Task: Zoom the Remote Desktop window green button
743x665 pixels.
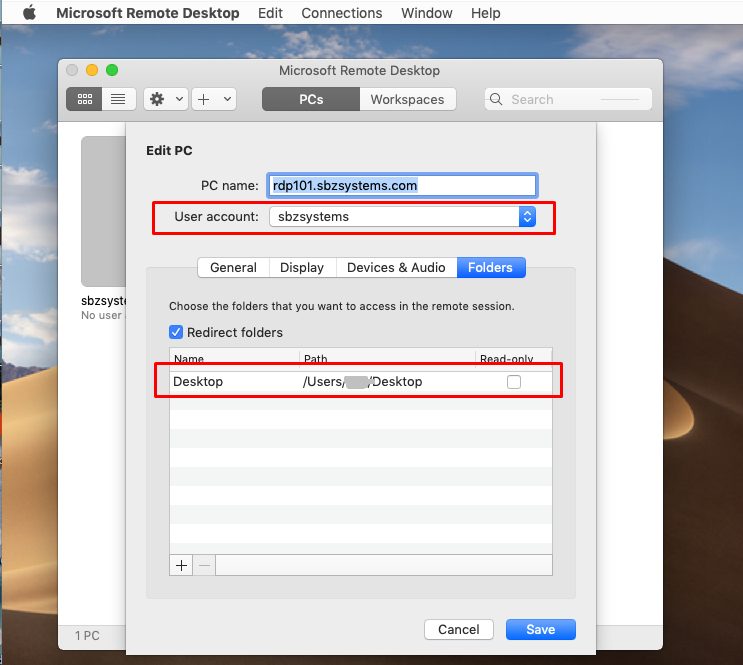Action: click(112, 70)
